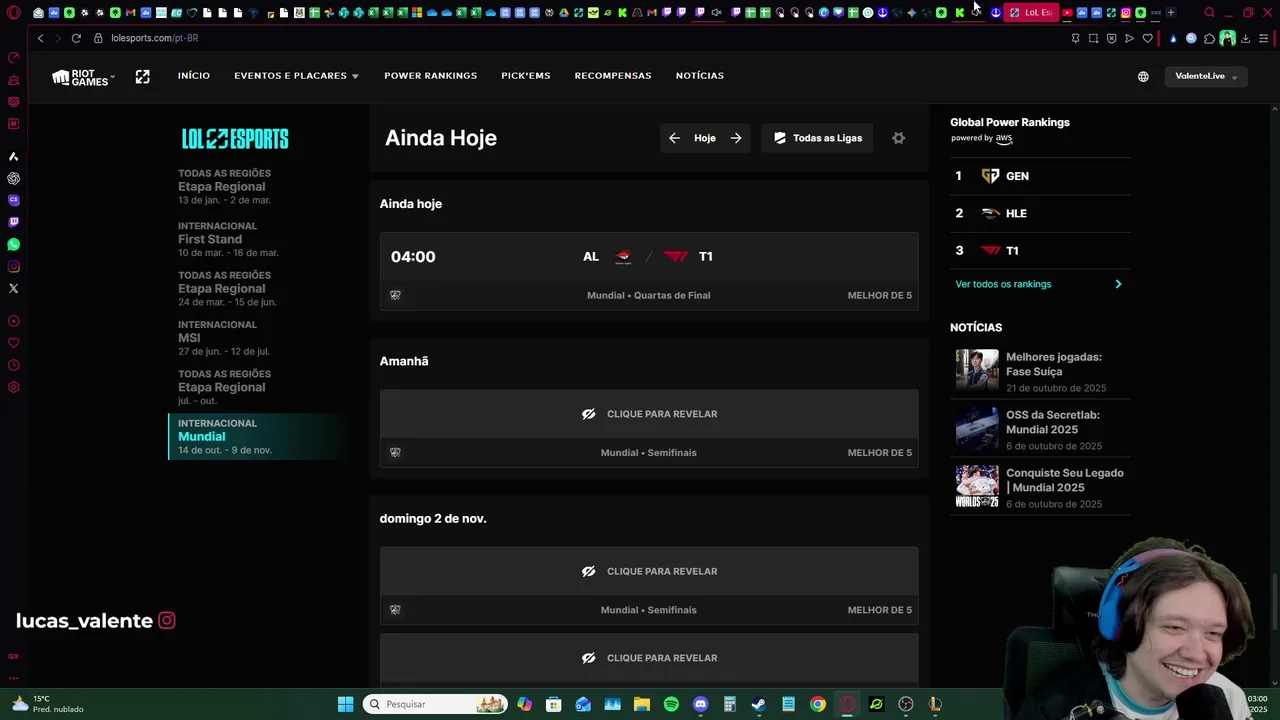
Task: Click the browser search tabs magnifier icon
Action: click(1209, 13)
